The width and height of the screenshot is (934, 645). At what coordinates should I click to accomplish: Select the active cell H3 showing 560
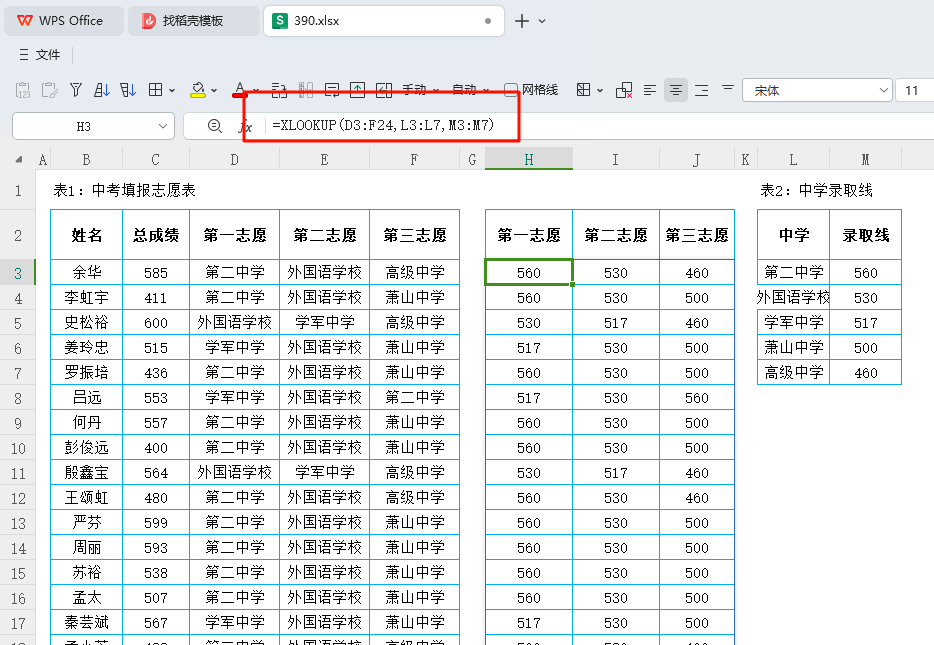[529, 272]
